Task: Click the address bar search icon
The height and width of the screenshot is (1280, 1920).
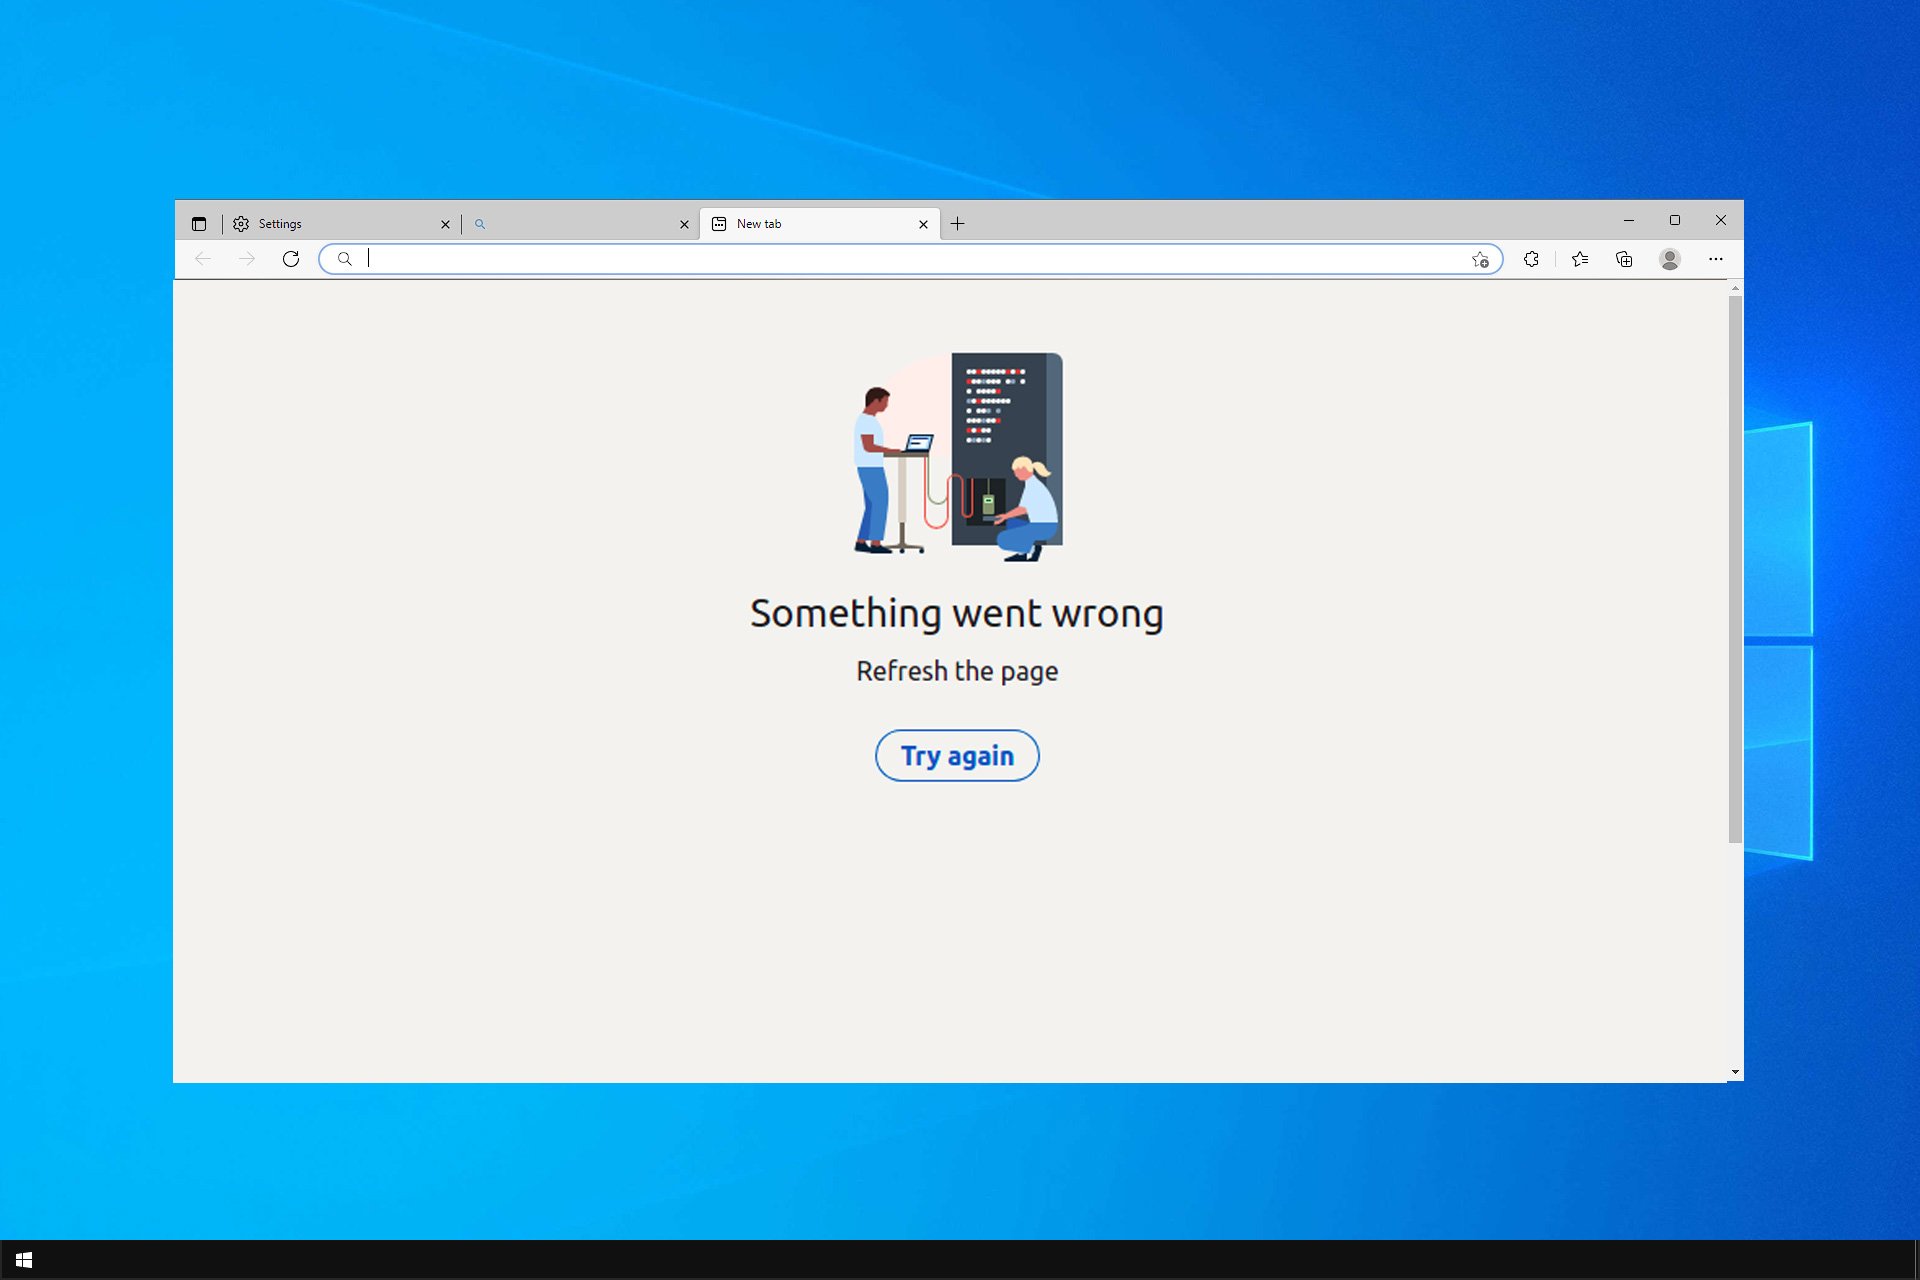Action: pyautogui.click(x=345, y=259)
